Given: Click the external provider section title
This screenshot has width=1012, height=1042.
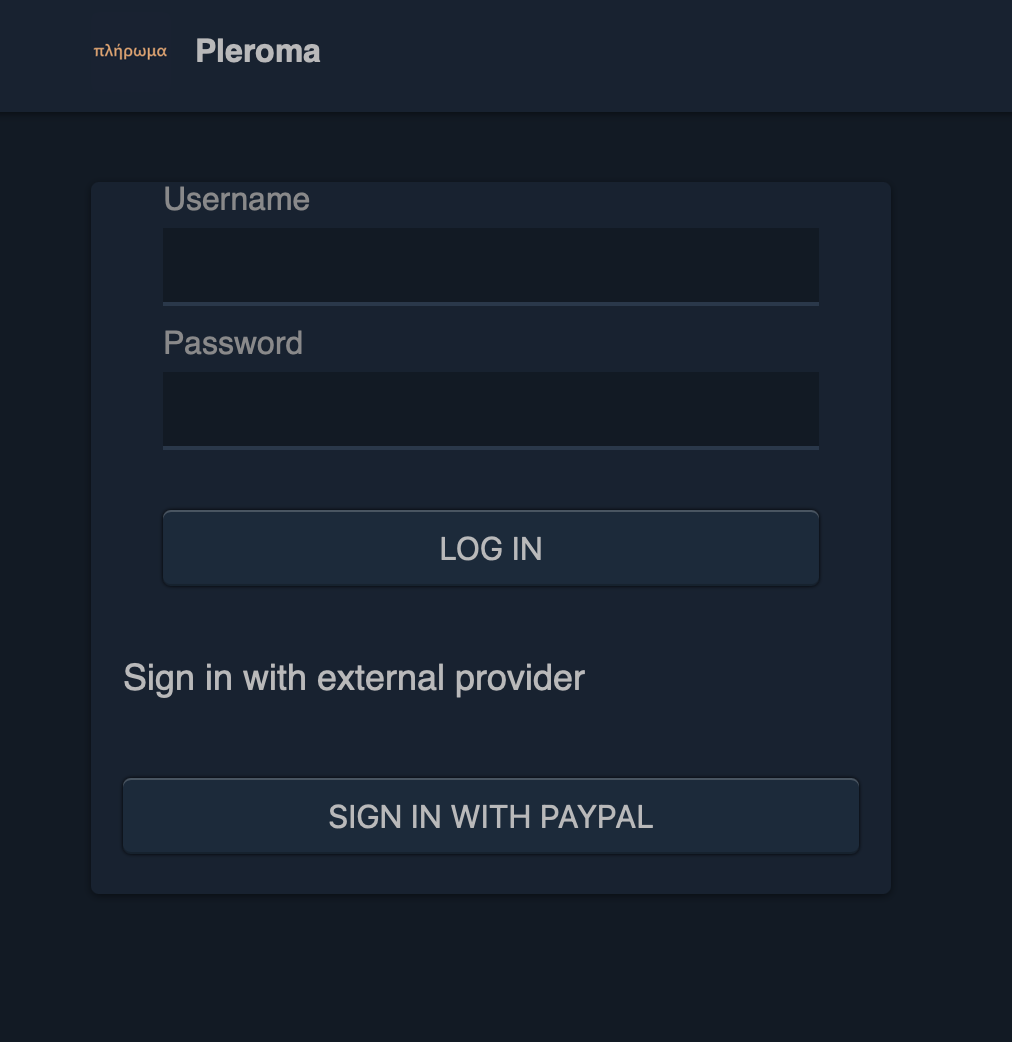Looking at the screenshot, I should [x=354, y=678].
